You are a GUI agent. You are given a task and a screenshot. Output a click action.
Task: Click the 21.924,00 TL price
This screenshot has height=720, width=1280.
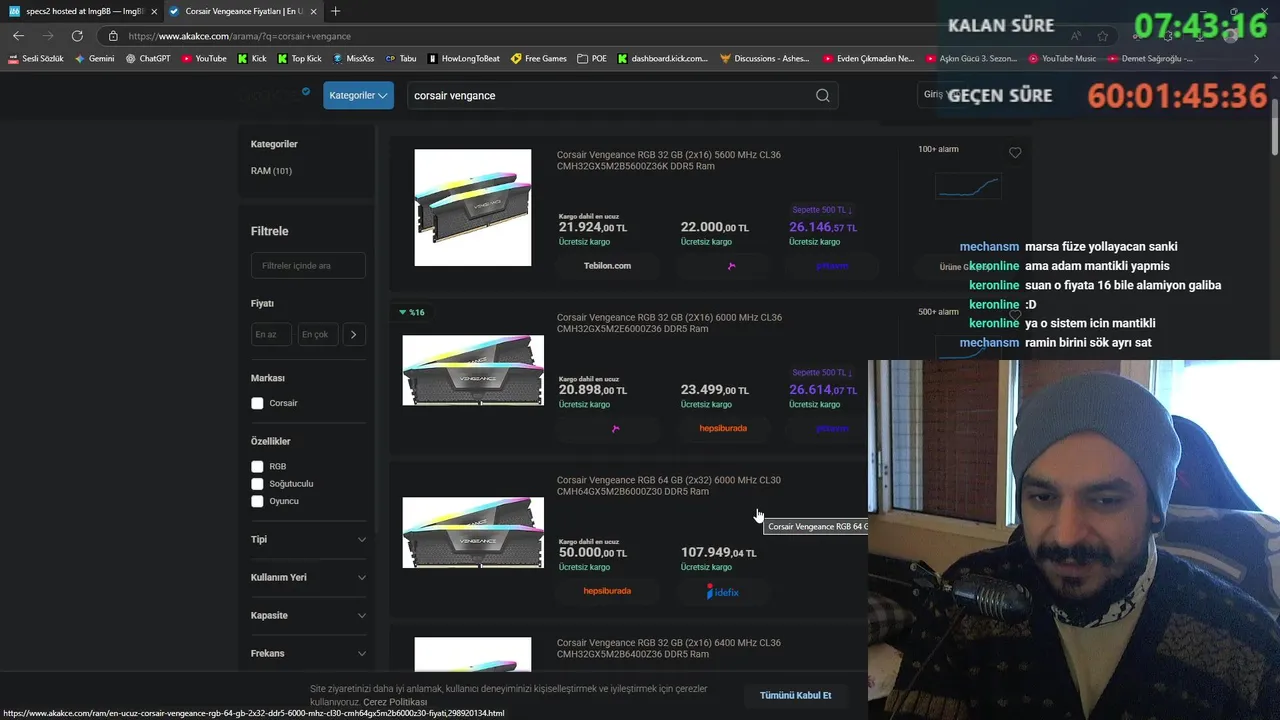click(x=593, y=228)
